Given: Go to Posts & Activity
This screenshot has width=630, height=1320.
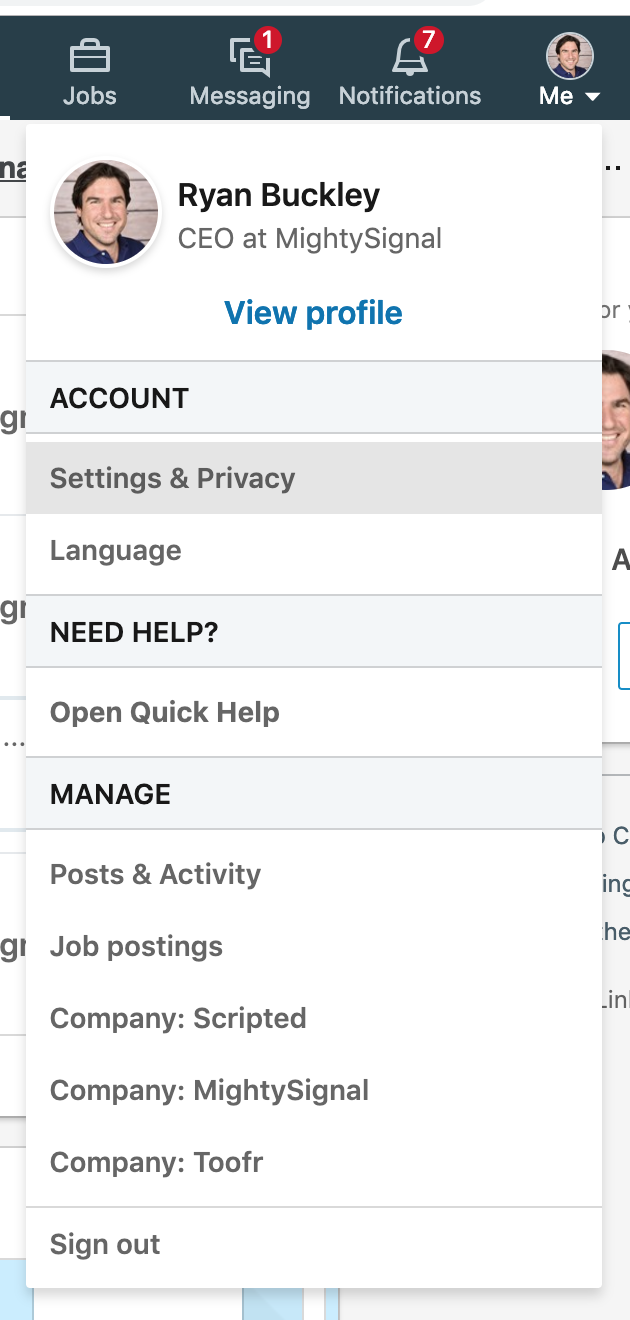Looking at the screenshot, I should (x=155, y=874).
